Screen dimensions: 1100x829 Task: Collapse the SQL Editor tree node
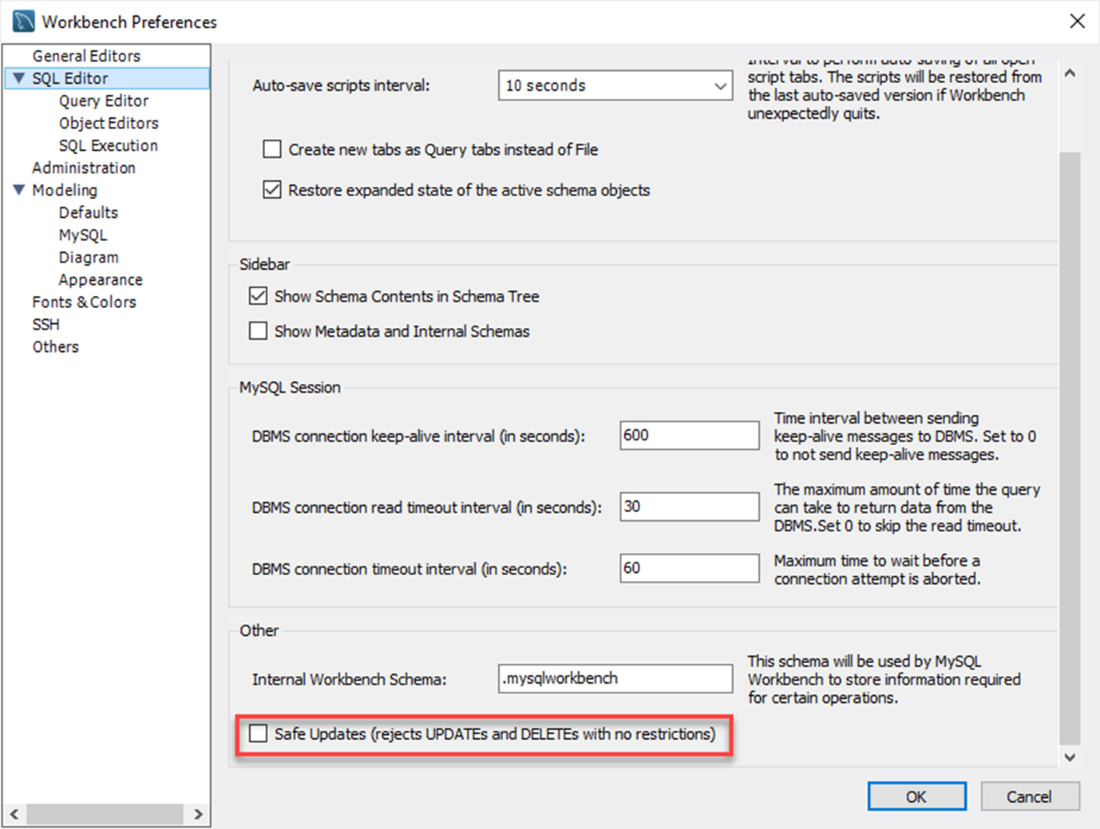19,78
